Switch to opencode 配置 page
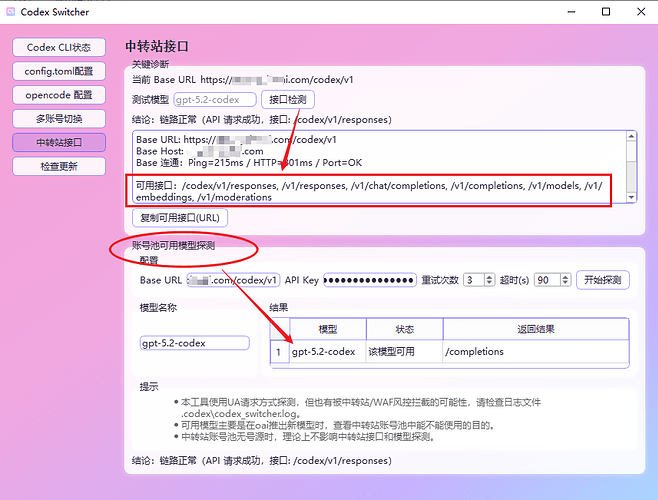This screenshot has height=500, width=658. (59, 95)
